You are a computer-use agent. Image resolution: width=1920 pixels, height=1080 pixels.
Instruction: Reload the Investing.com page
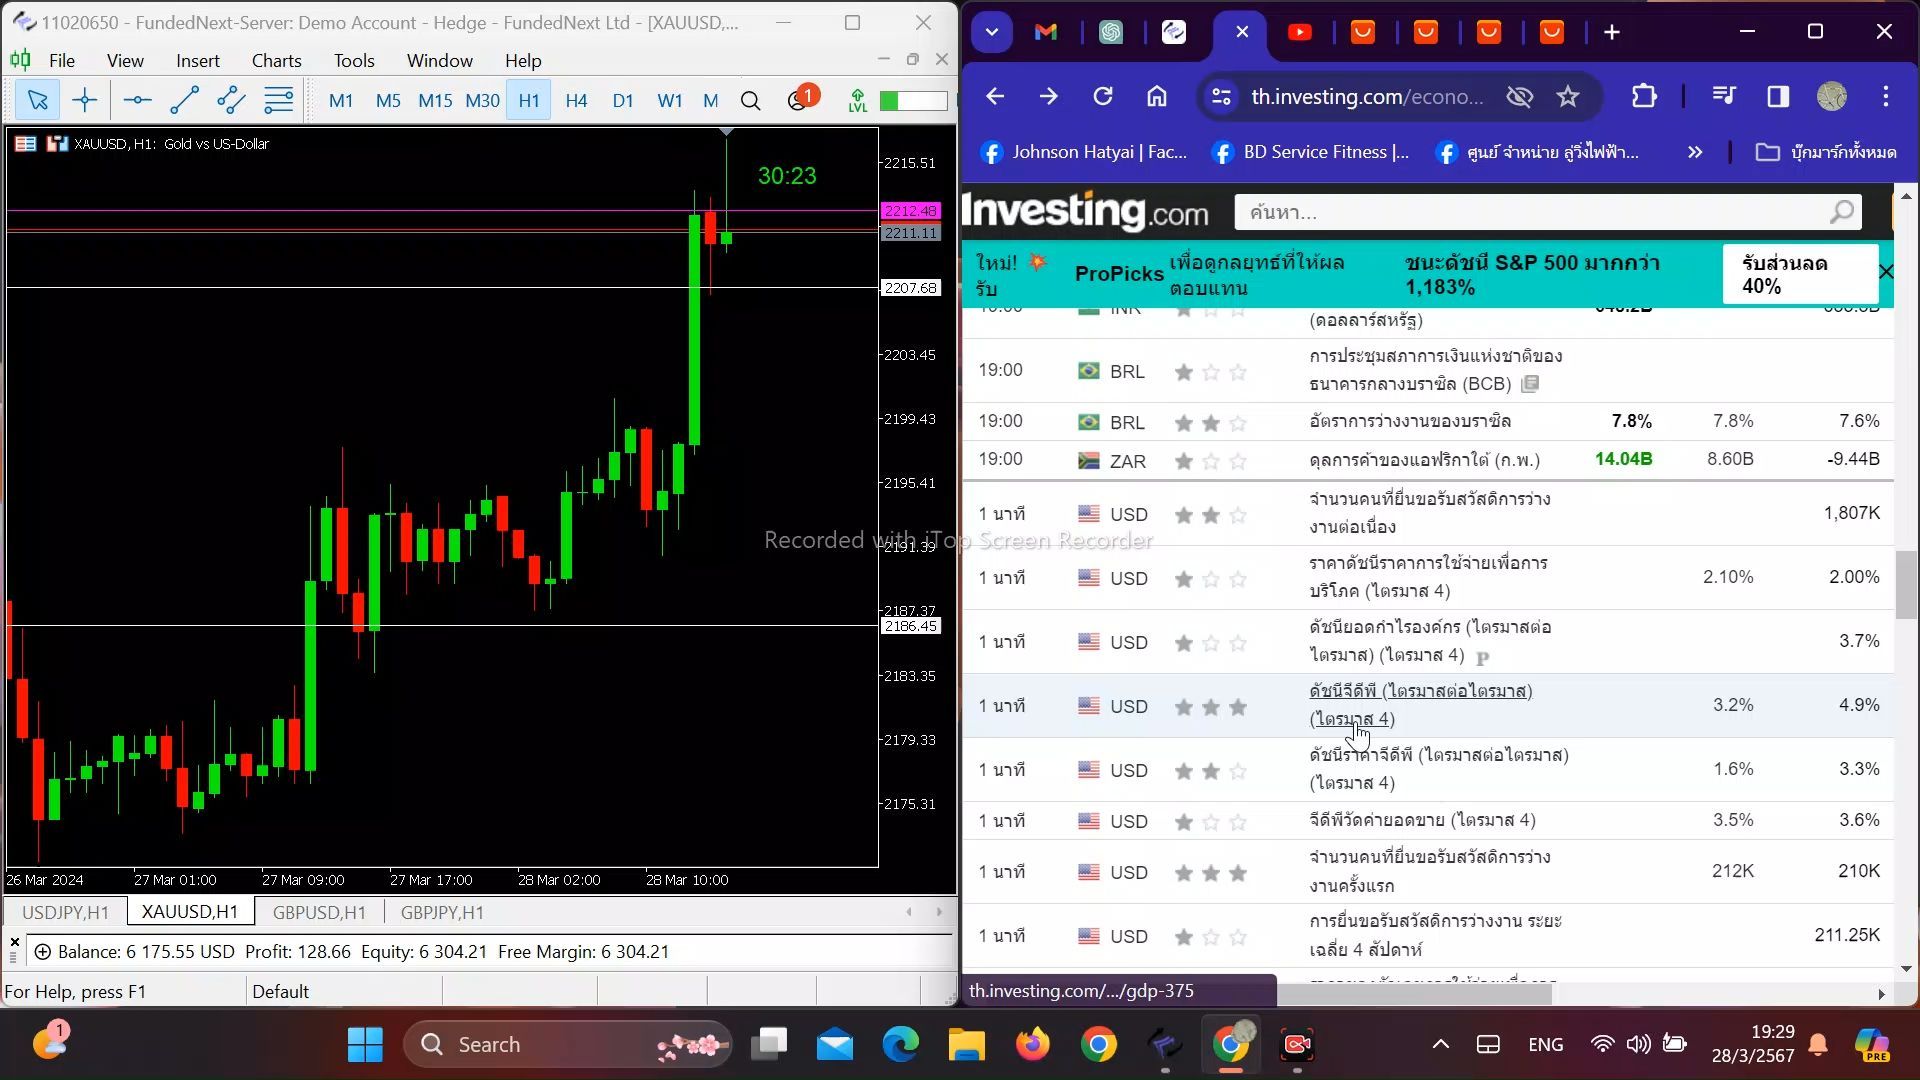coord(1103,97)
